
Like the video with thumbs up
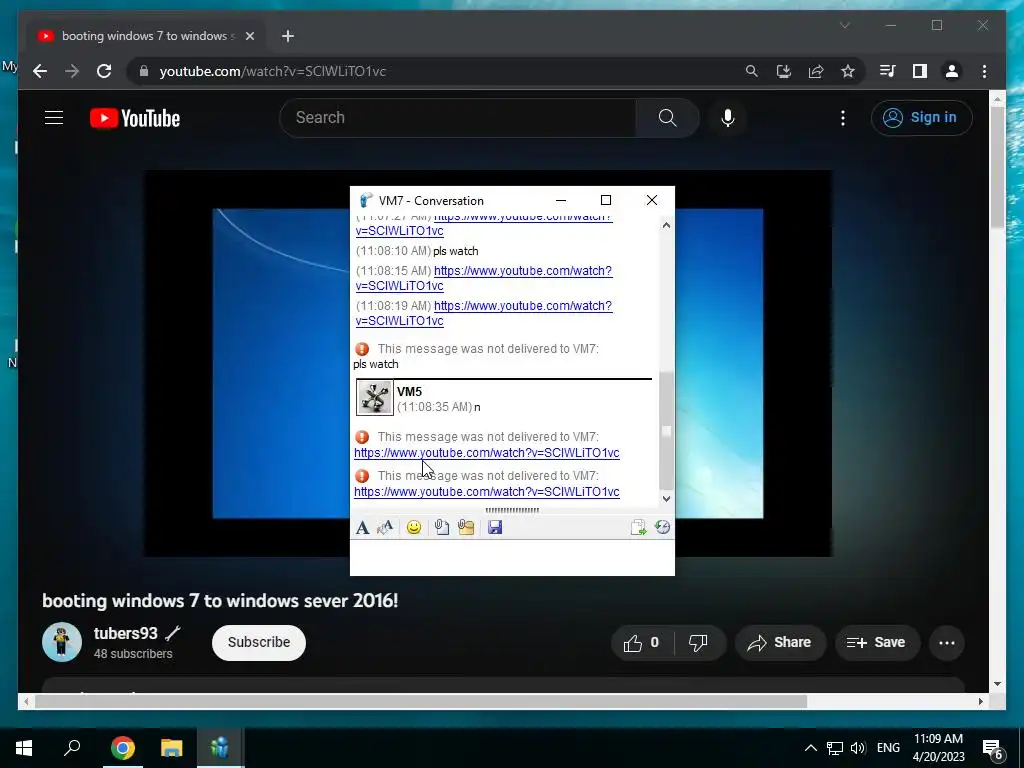pyautogui.click(x=642, y=643)
